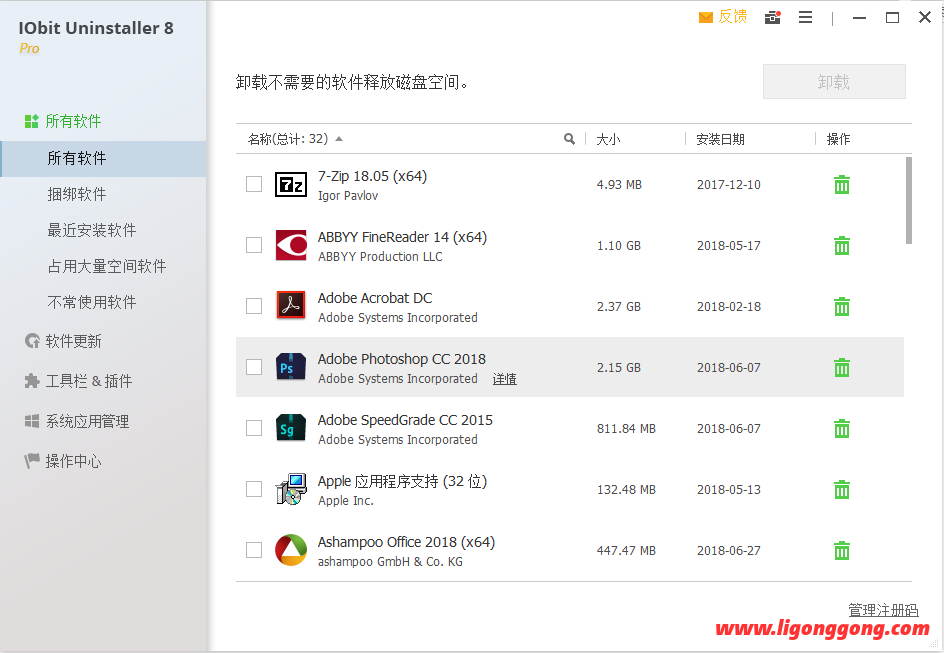This screenshot has width=944, height=653.
Task: Click the 管理注册码 link
Action: pyautogui.click(x=883, y=610)
